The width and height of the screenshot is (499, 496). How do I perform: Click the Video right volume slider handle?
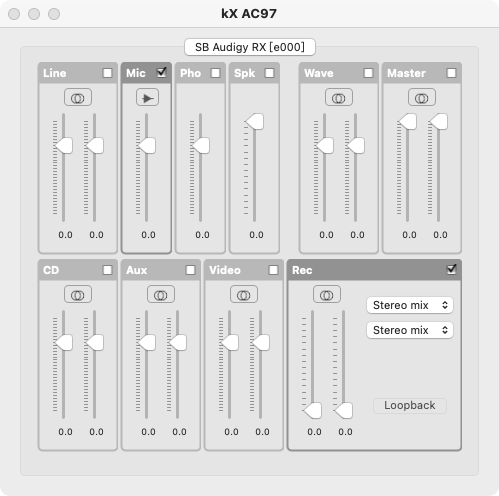261,343
